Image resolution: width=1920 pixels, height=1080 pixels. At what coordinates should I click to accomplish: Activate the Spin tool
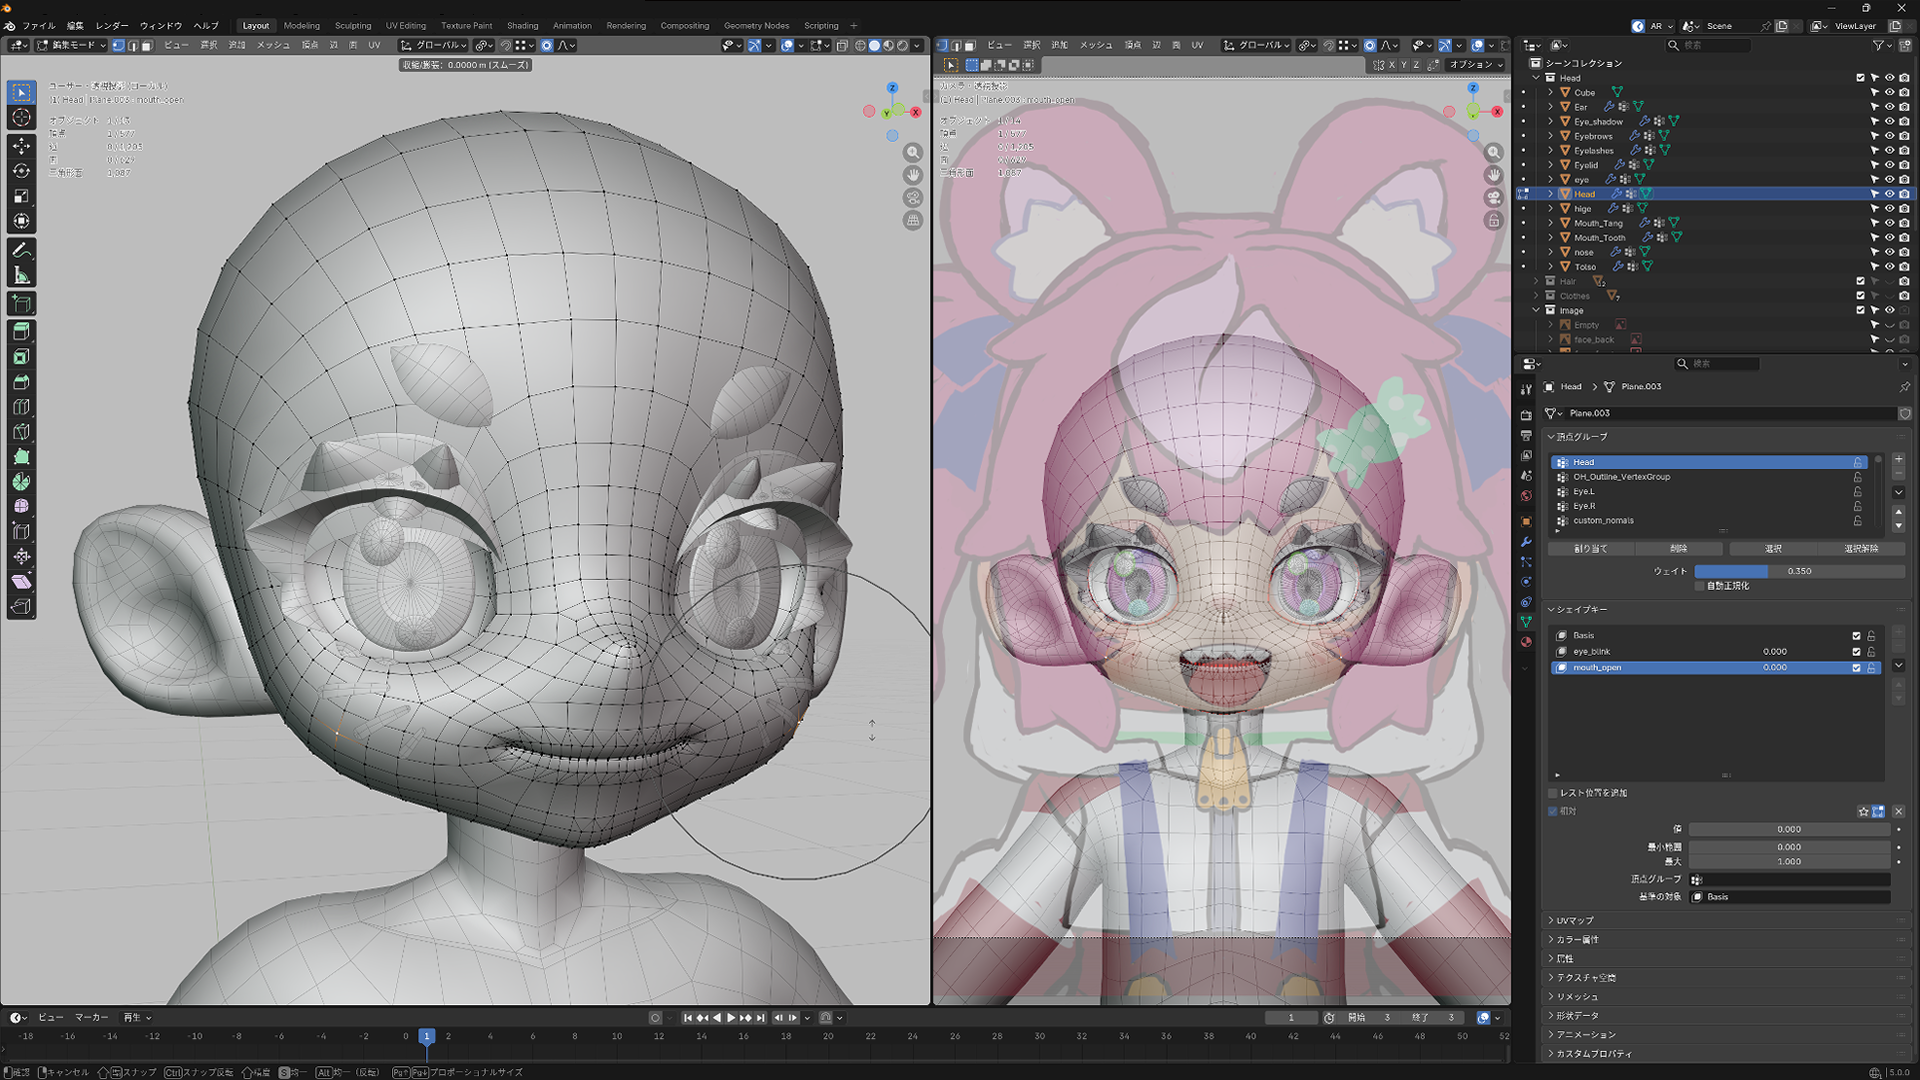click(21, 482)
